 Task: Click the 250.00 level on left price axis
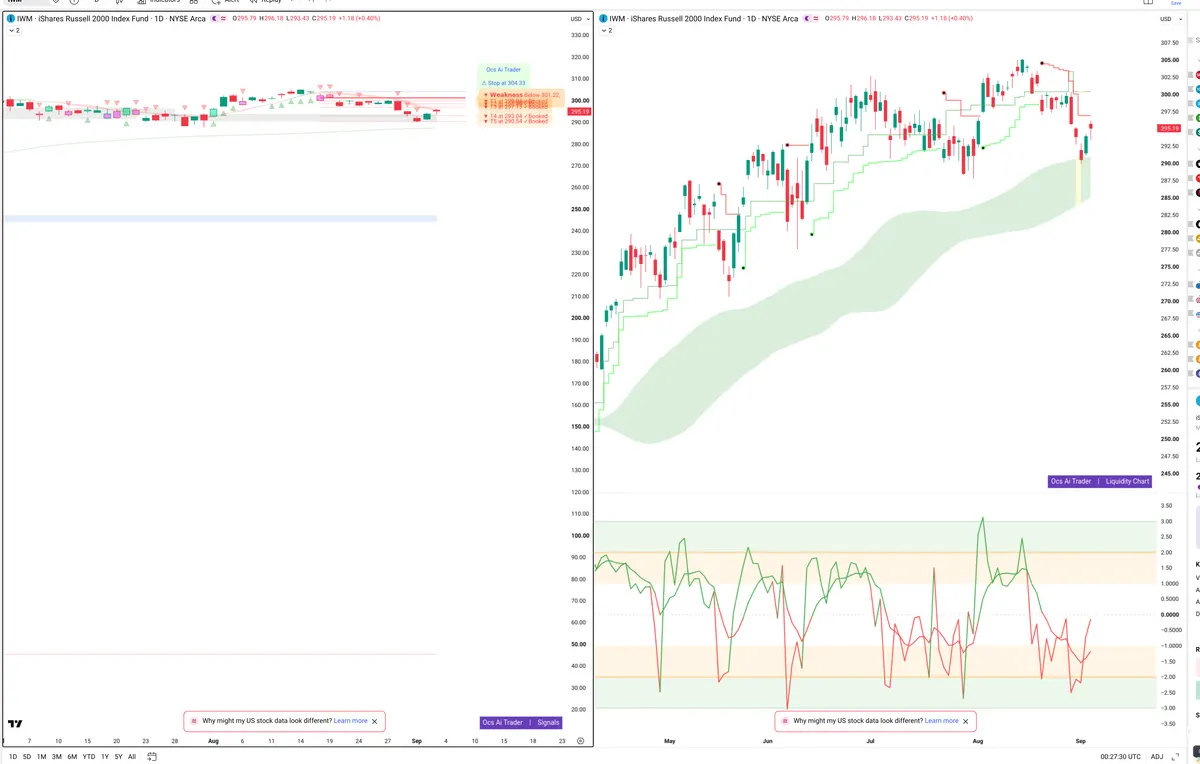point(579,209)
